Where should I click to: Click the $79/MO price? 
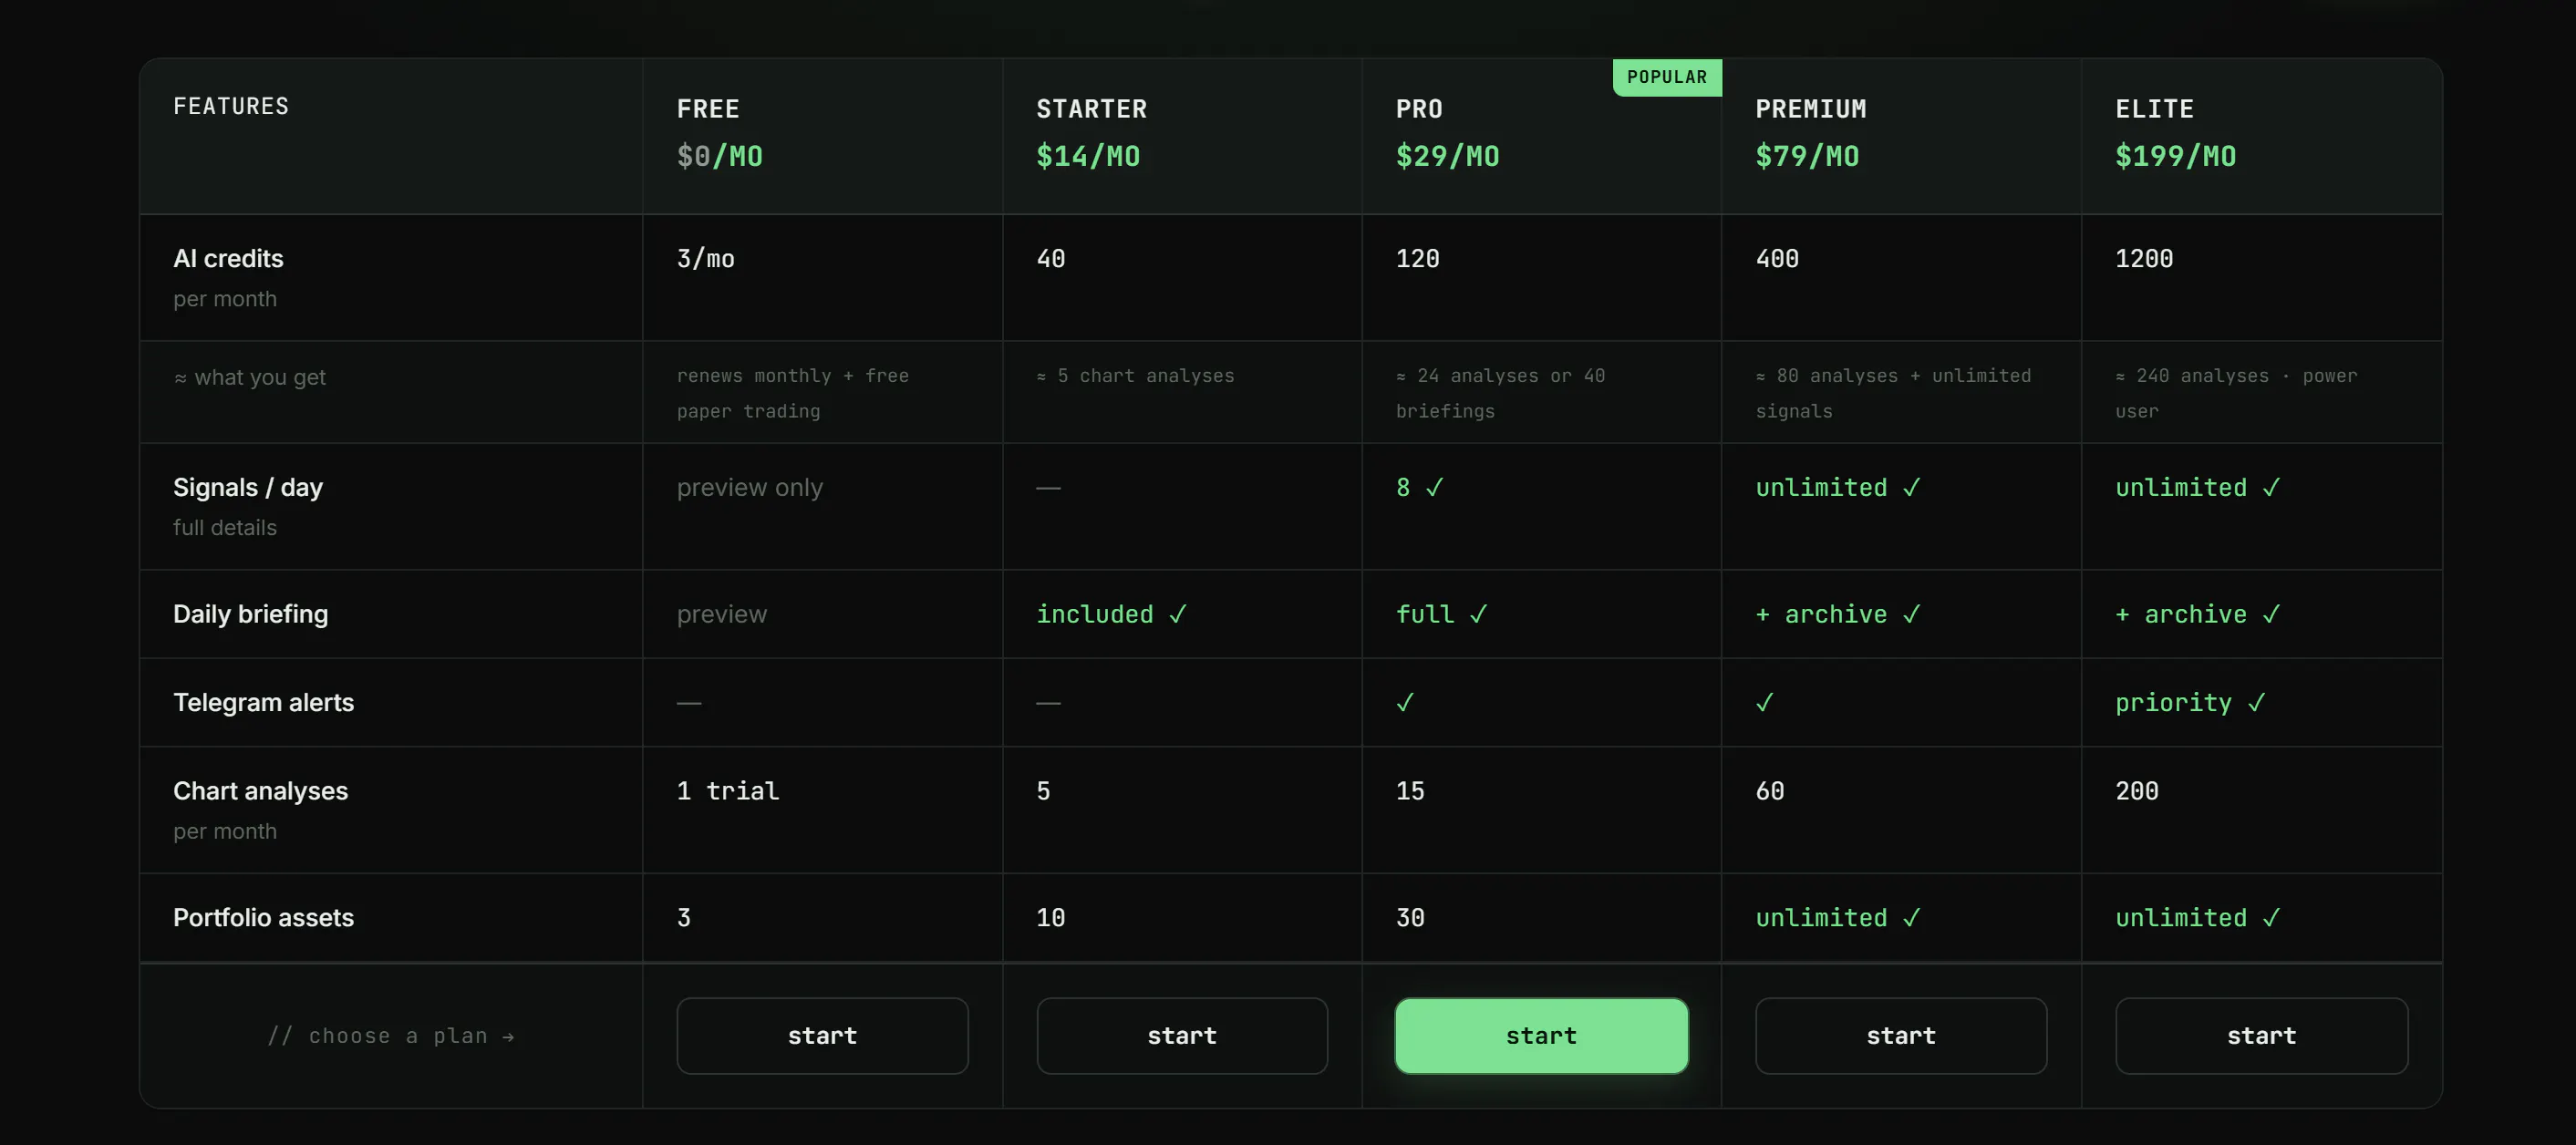tap(1808, 156)
